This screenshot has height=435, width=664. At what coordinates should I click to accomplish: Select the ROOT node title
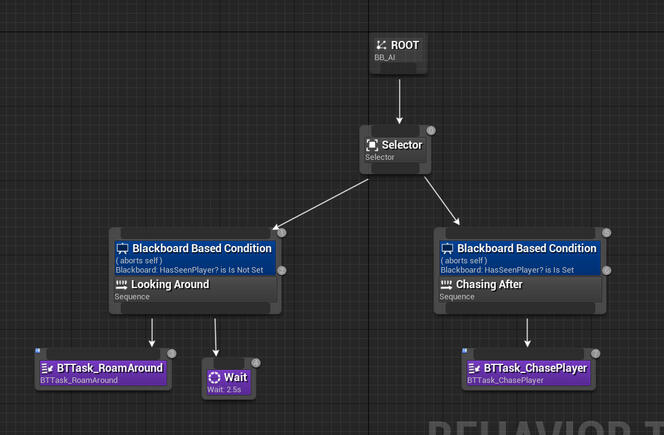pyautogui.click(x=405, y=45)
